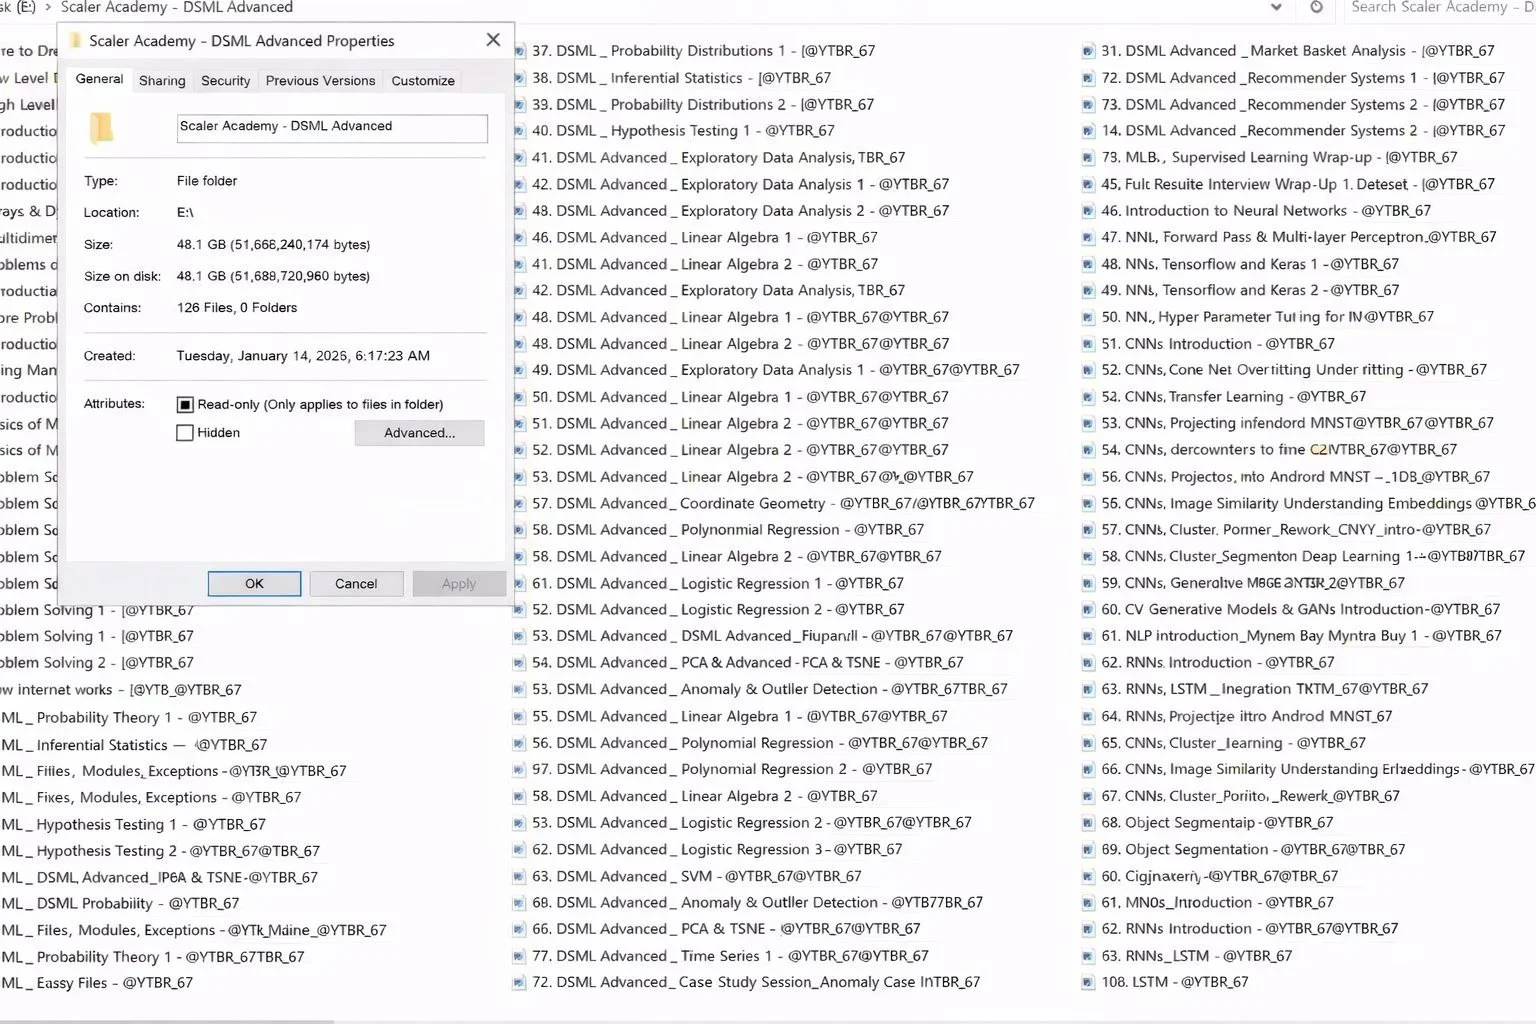Toggle the Read-only attribute checkbox
1536x1024 pixels.
[185, 405]
